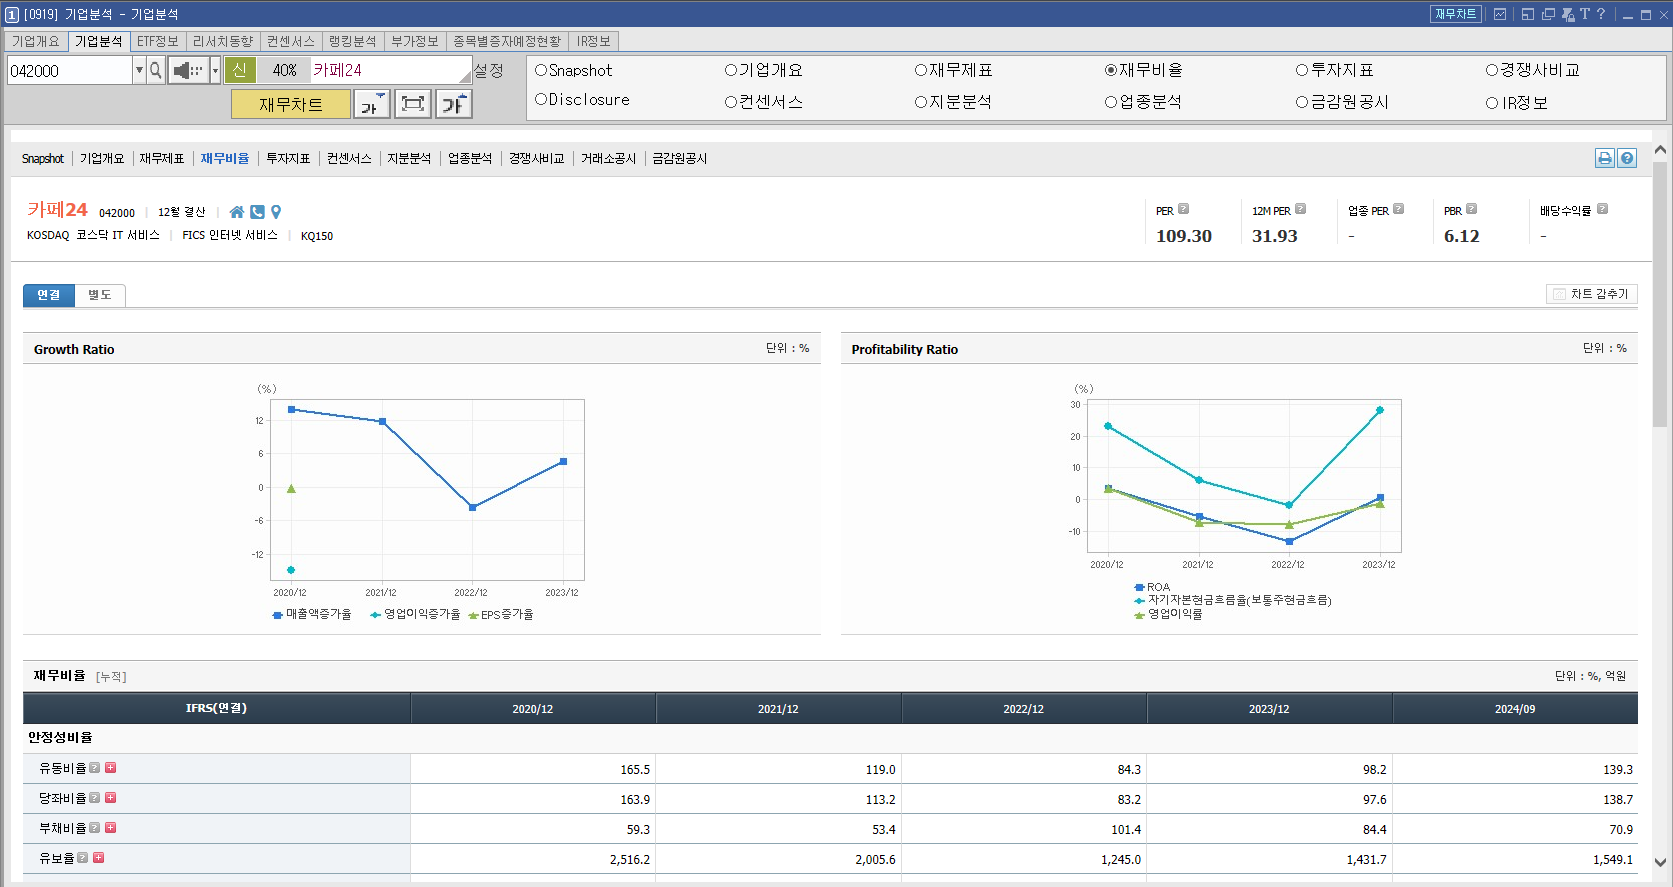The width and height of the screenshot is (1673, 887).
Task: Click the green 신 badge icon
Action: pyautogui.click(x=240, y=70)
